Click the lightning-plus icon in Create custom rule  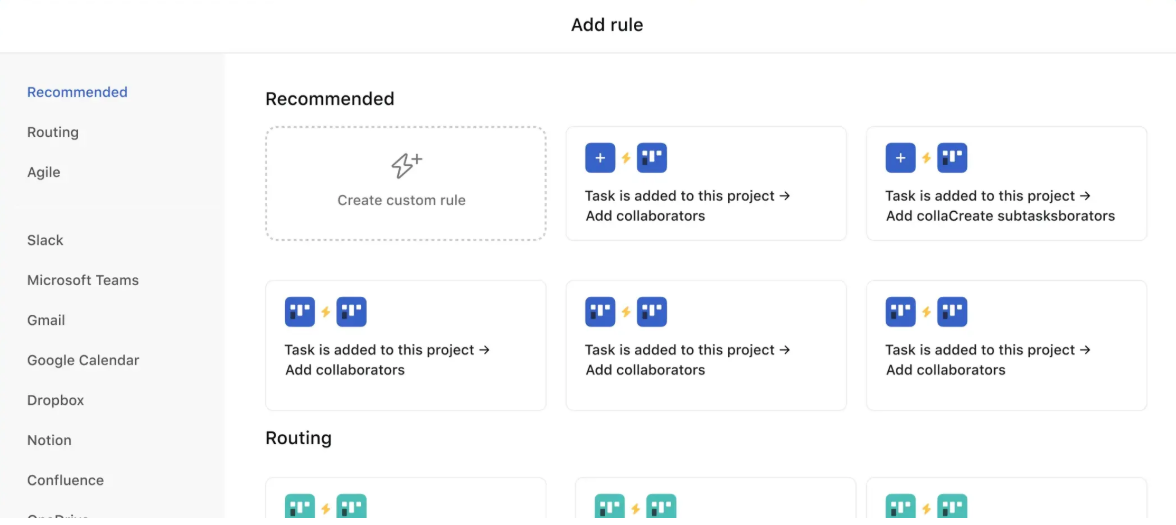[406, 165]
